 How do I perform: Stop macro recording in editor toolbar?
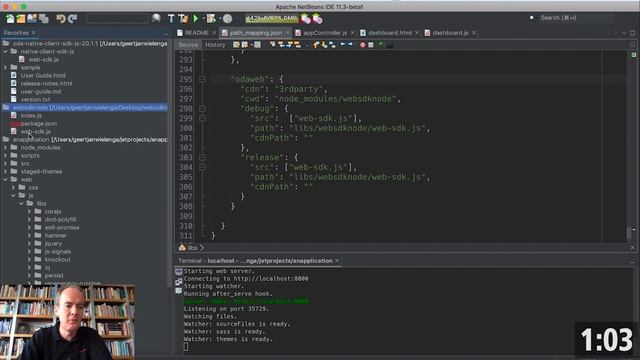coord(370,44)
